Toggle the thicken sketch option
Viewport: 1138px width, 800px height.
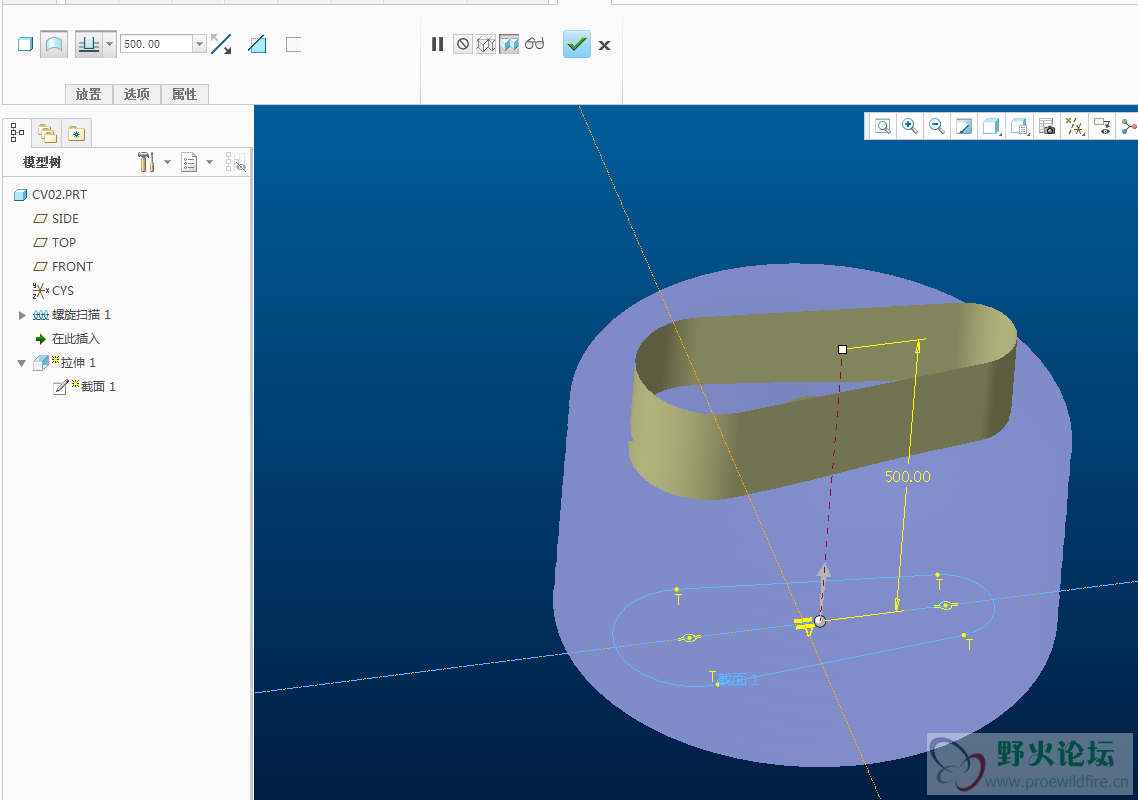(x=293, y=44)
